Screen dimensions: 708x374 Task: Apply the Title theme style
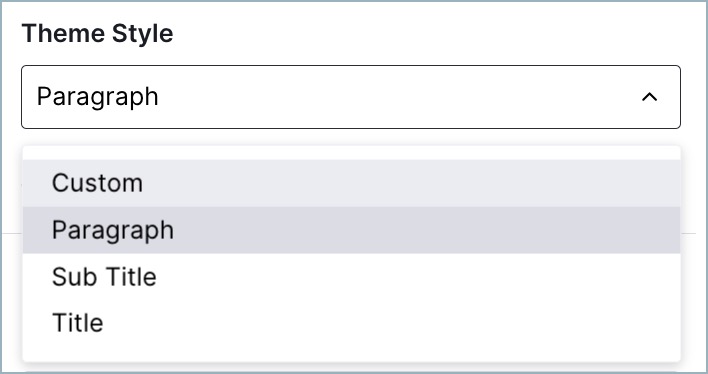pyautogui.click(x=351, y=323)
